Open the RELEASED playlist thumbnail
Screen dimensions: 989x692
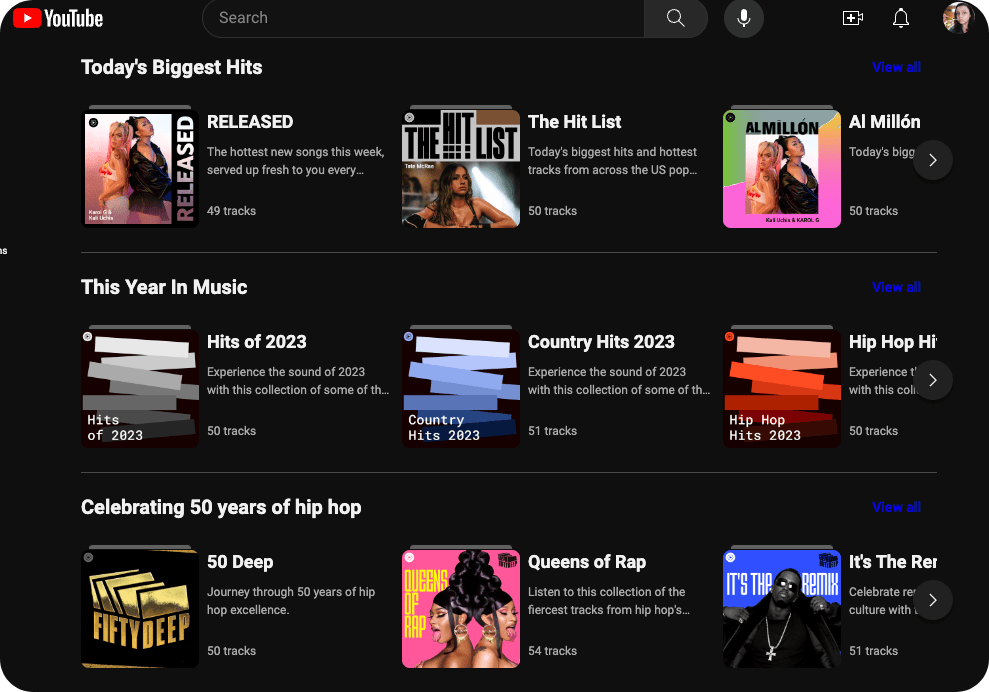[140, 168]
